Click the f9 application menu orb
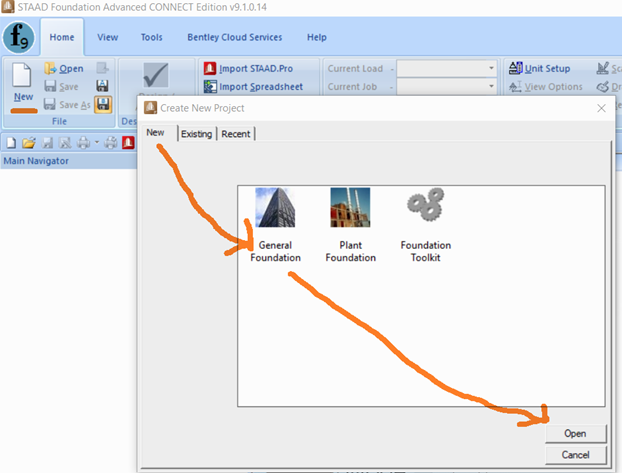 pos(19,37)
